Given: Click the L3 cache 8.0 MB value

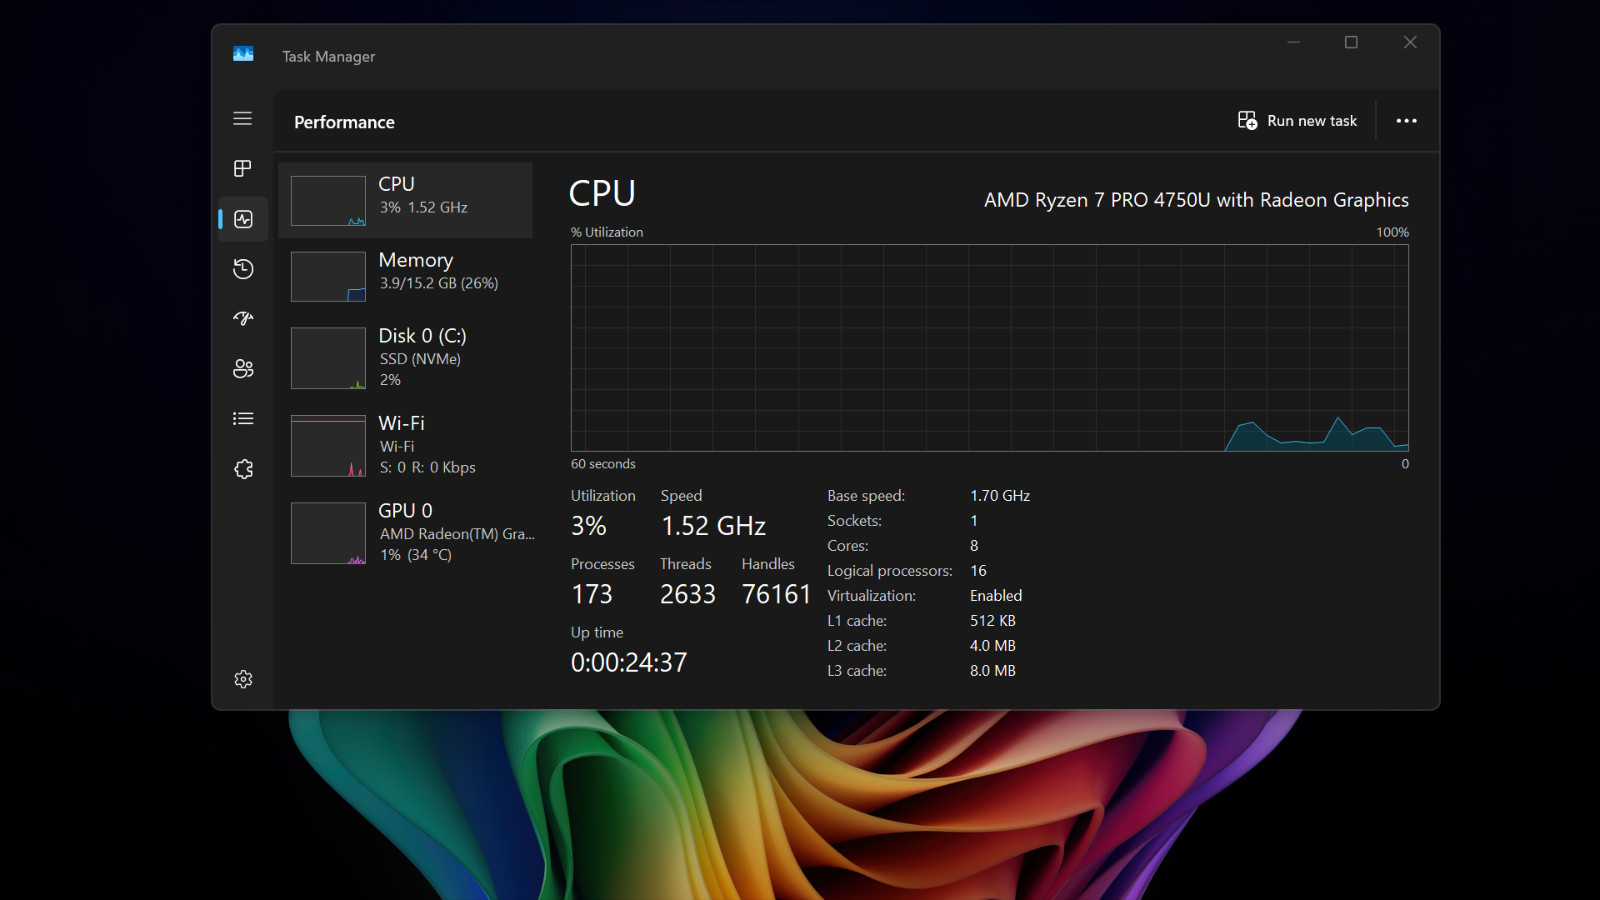Looking at the screenshot, I should (x=993, y=671).
